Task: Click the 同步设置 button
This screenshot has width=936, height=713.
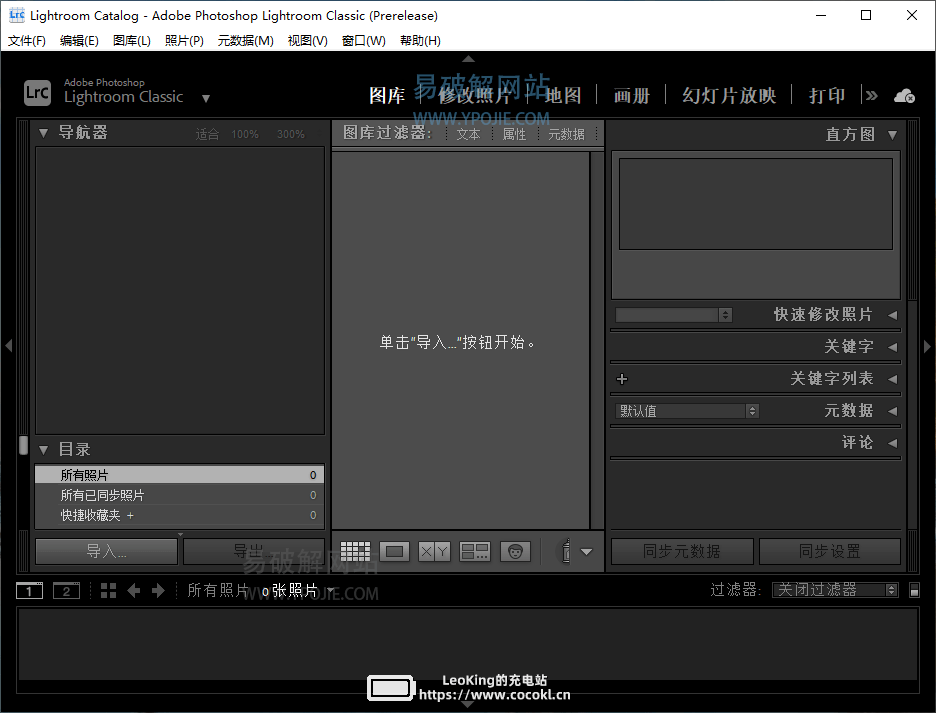Action: [x=830, y=551]
